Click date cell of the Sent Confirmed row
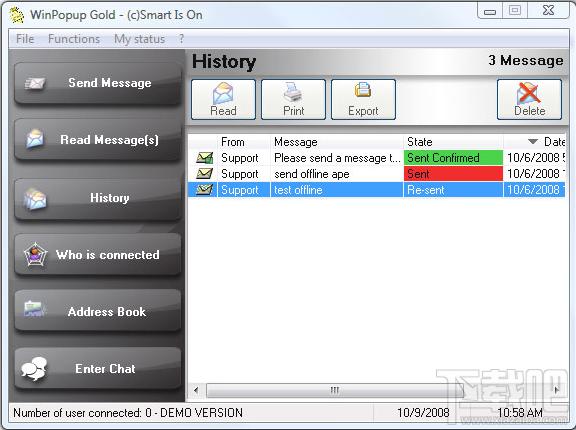This screenshot has height=430, width=576. tap(534, 158)
